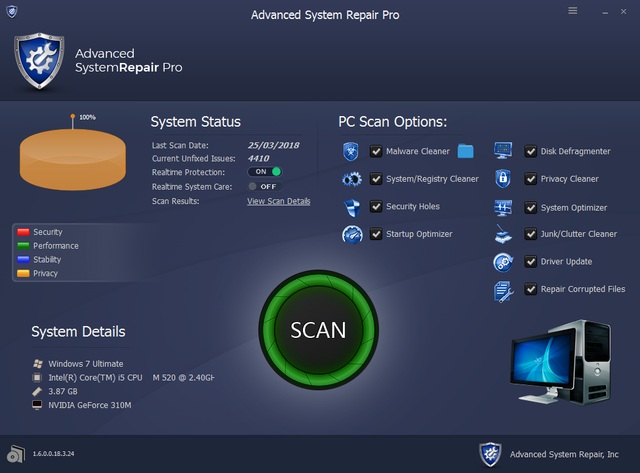Click the Security Holes icon
640x473 pixels.
[351, 207]
